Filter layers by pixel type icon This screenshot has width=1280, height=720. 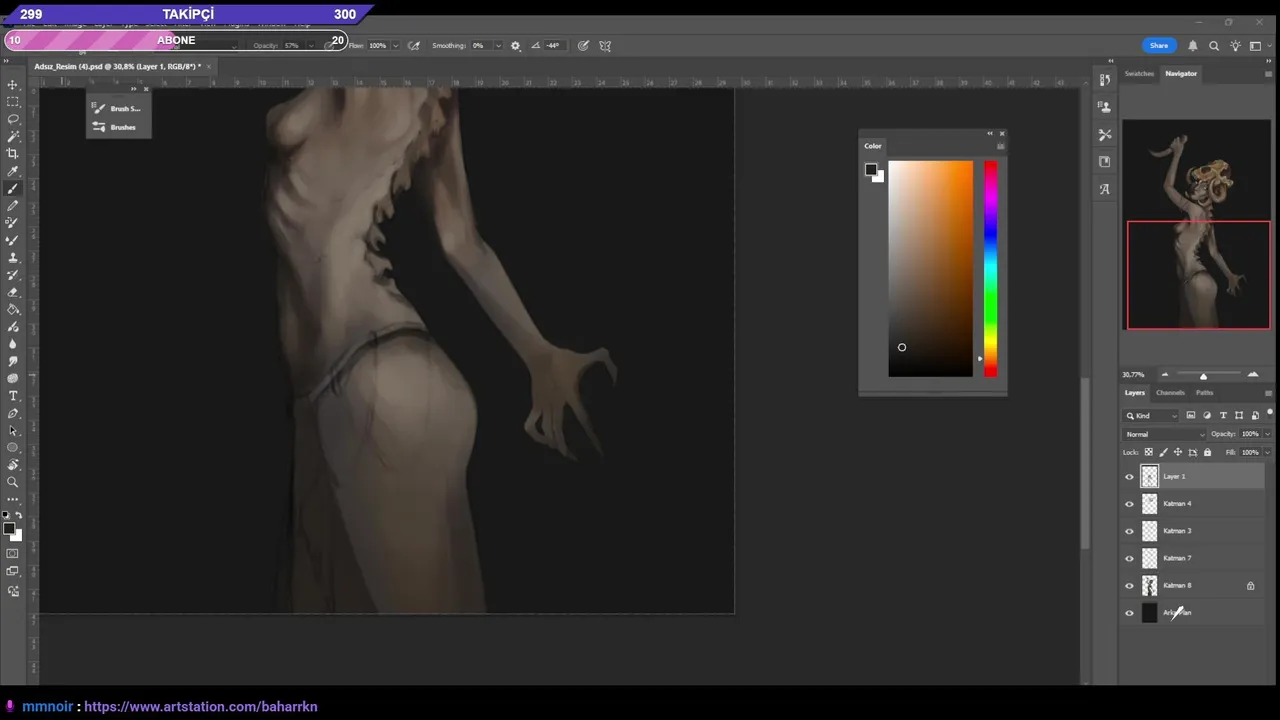coord(1191,415)
